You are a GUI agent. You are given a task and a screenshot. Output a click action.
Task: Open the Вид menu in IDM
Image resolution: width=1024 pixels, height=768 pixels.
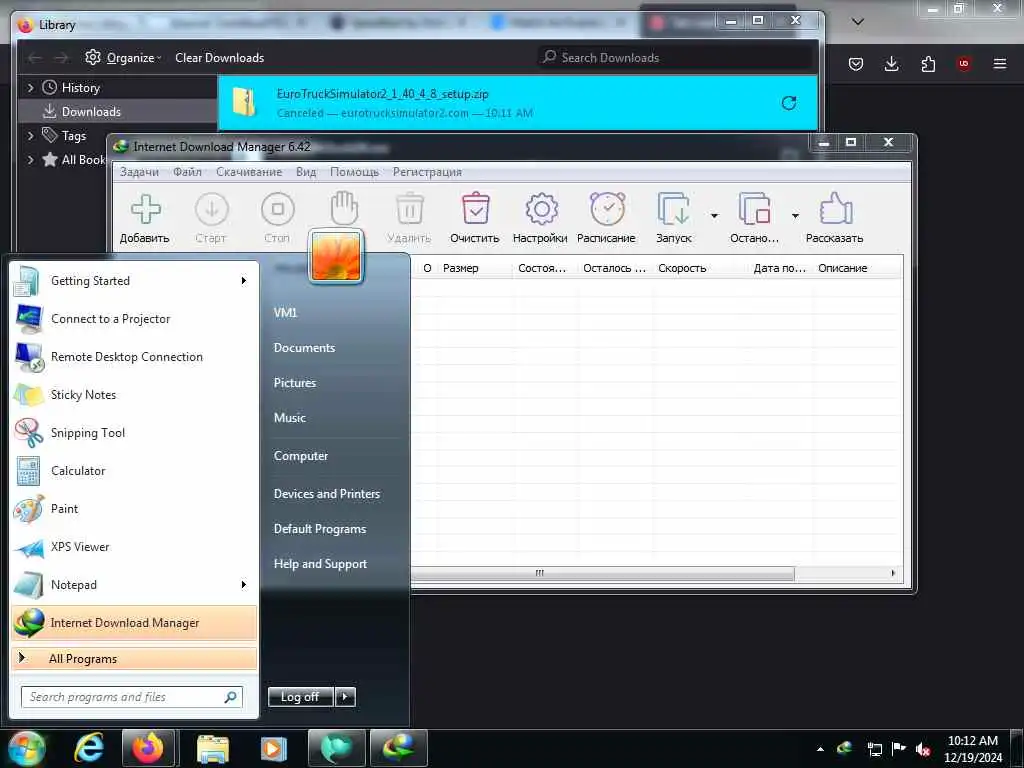(306, 172)
